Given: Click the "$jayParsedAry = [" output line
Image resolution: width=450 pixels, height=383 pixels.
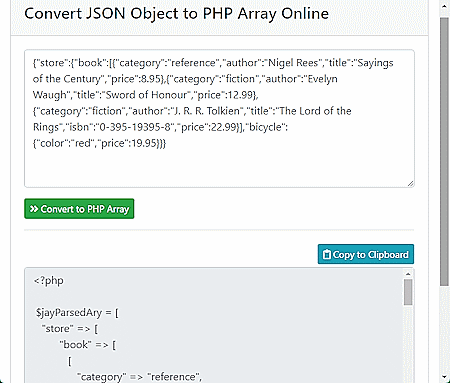Looking at the screenshot, I should [x=77, y=313].
